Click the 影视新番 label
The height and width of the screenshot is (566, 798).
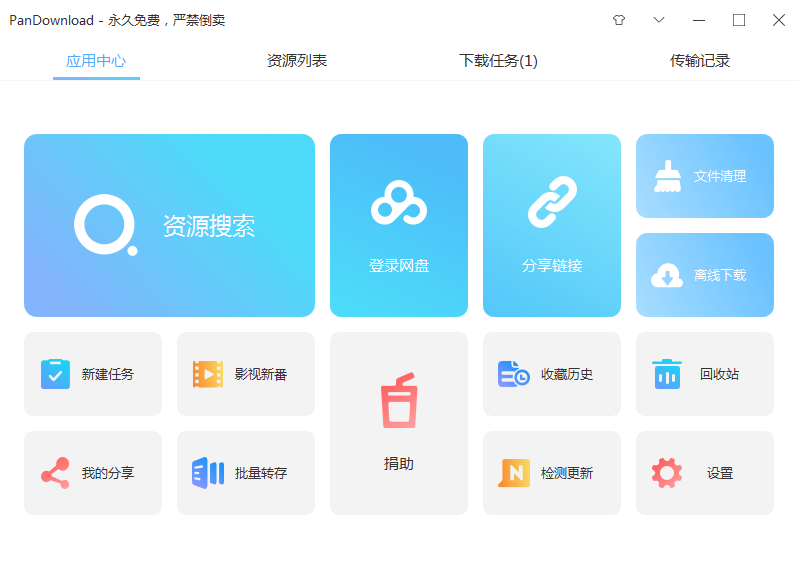(261, 374)
